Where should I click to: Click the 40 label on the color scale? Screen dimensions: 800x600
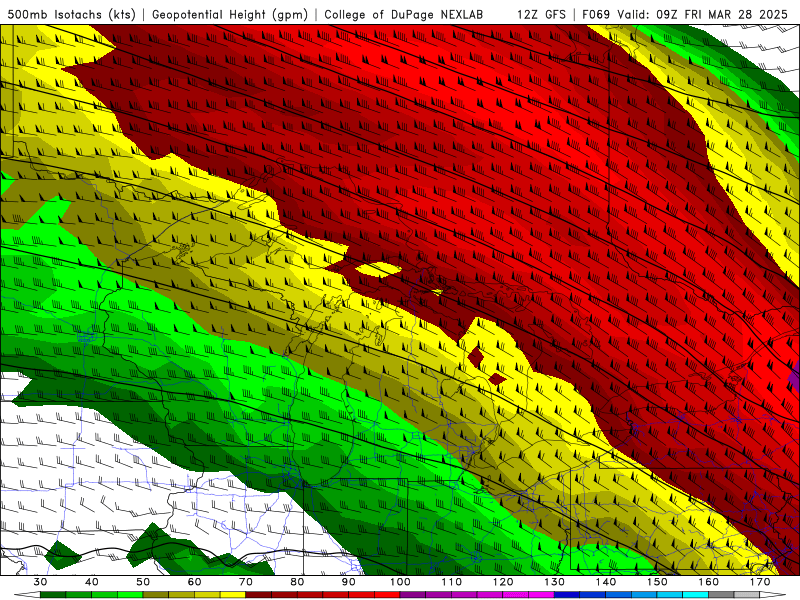pyautogui.click(x=92, y=582)
